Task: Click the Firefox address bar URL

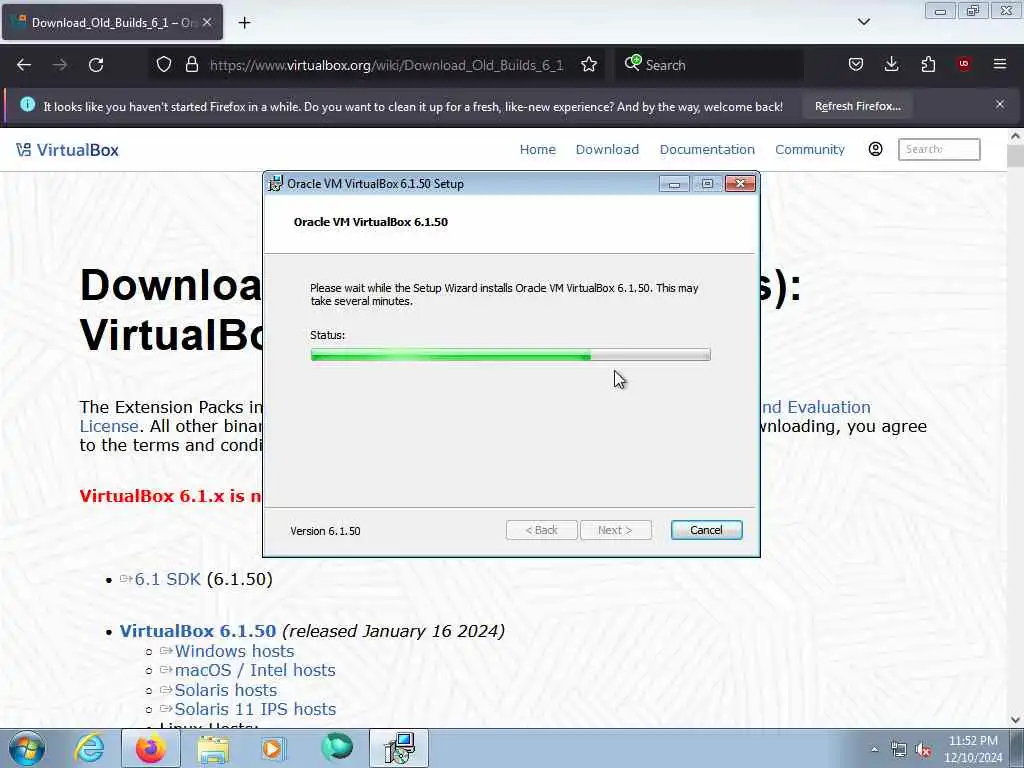Action: 386,65
